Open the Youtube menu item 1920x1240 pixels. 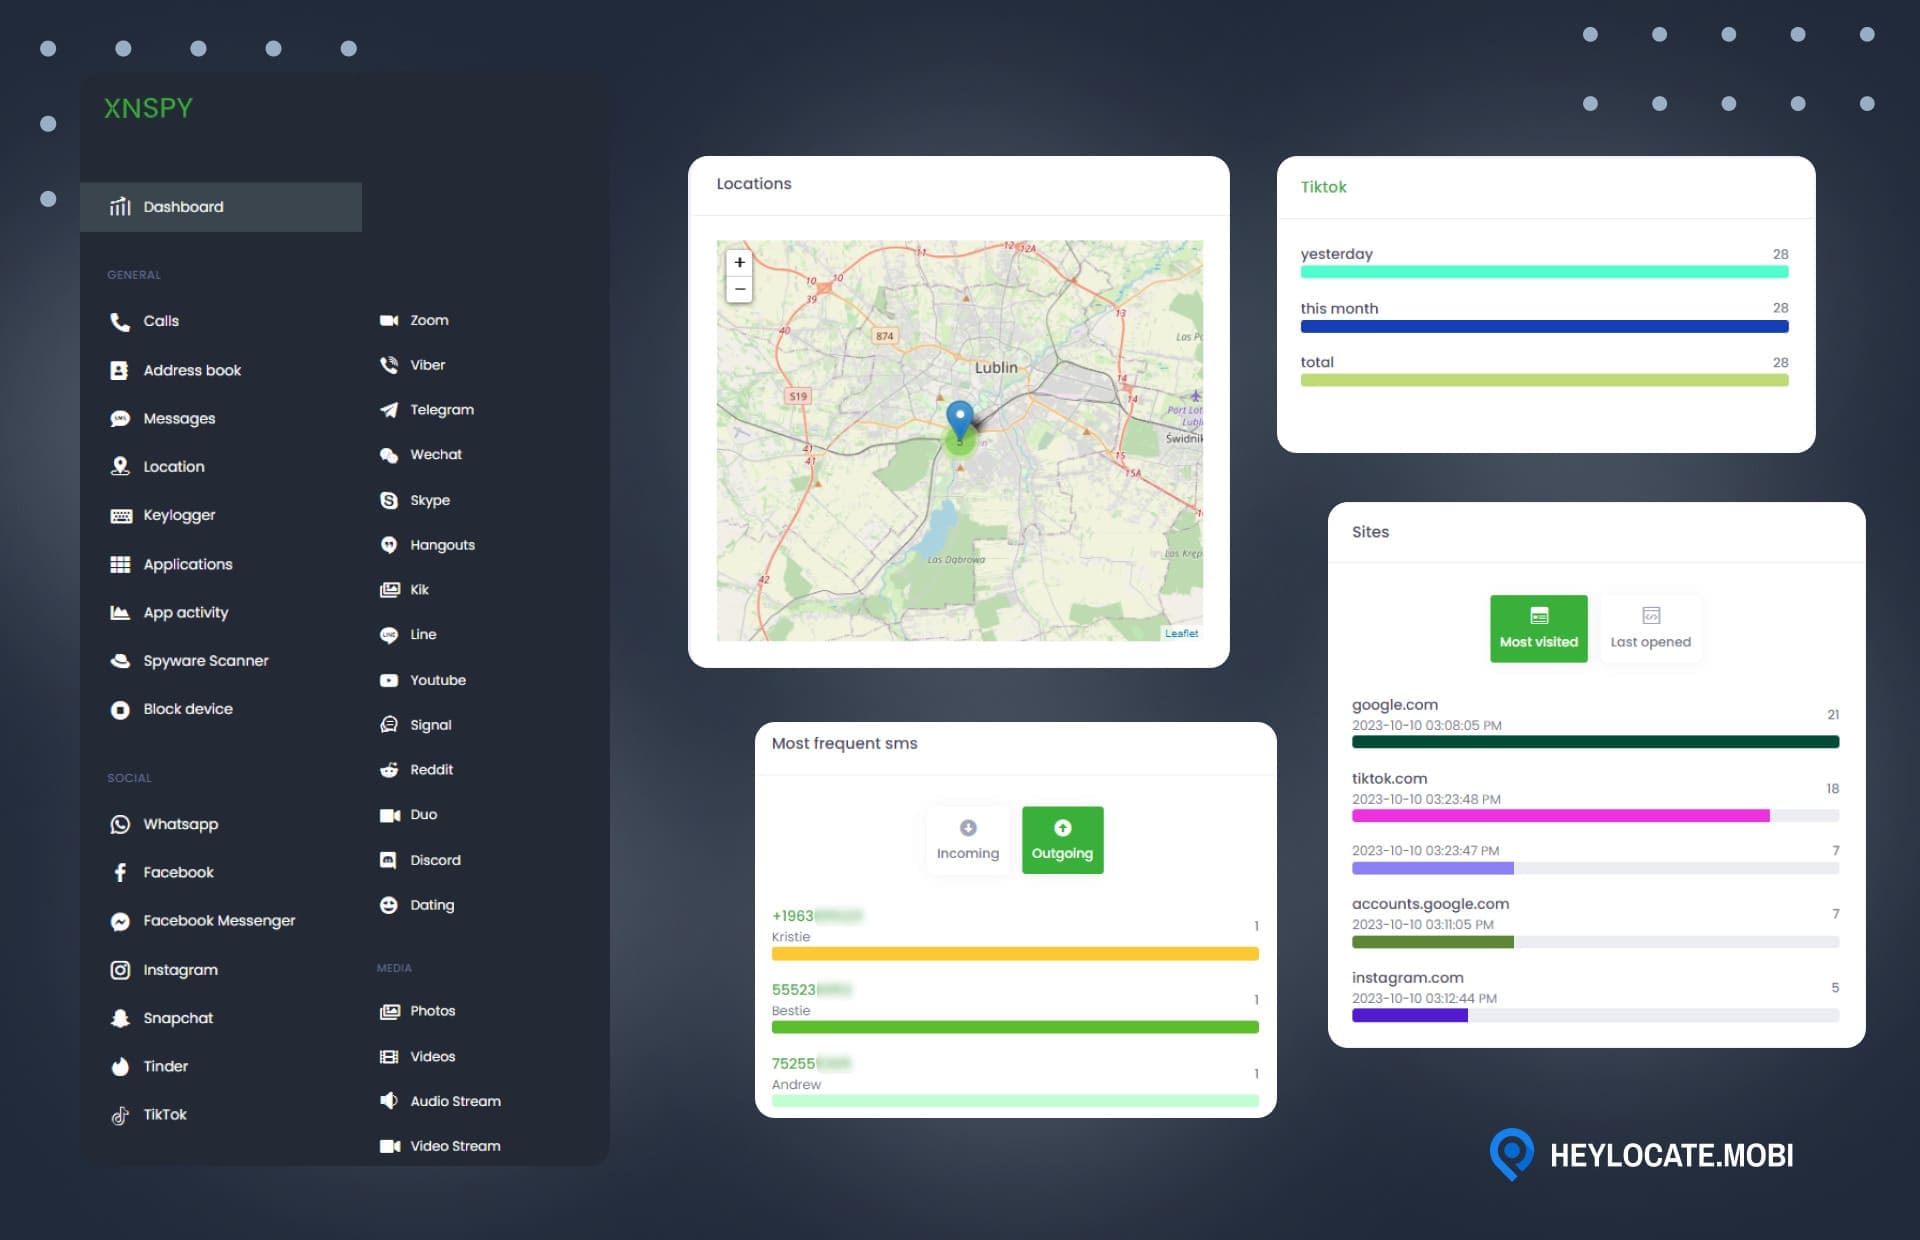(x=423, y=680)
